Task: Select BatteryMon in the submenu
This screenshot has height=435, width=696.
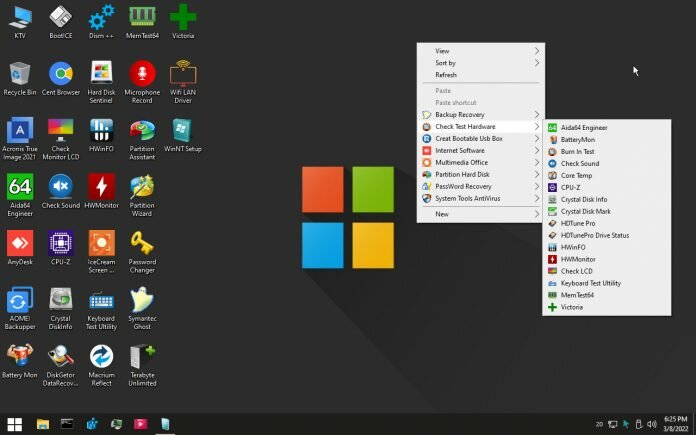Action: (606, 139)
